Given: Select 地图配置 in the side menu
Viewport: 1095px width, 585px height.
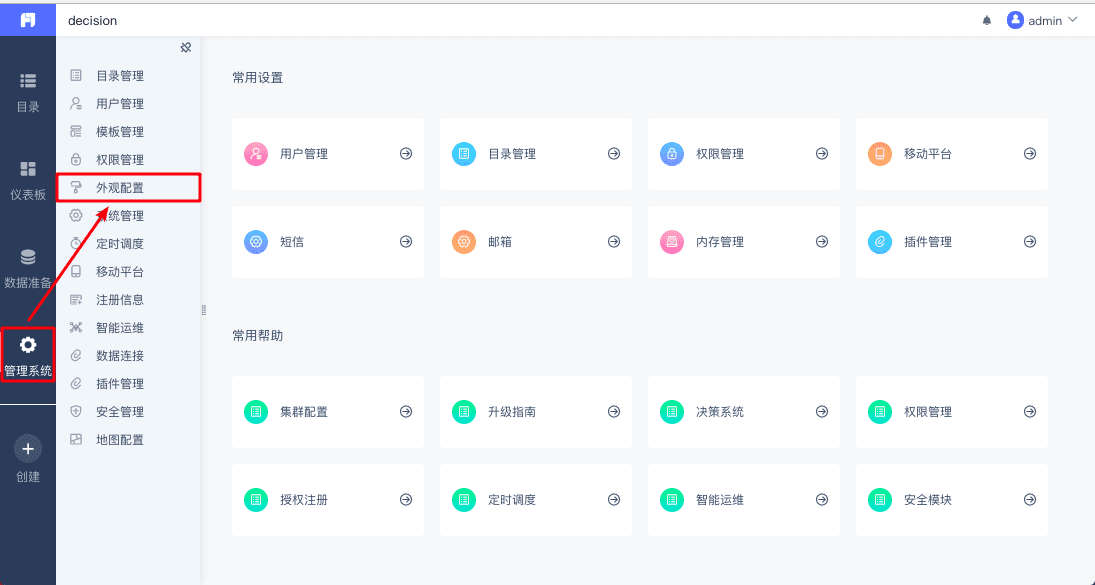Looking at the screenshot, I should 120,440.
